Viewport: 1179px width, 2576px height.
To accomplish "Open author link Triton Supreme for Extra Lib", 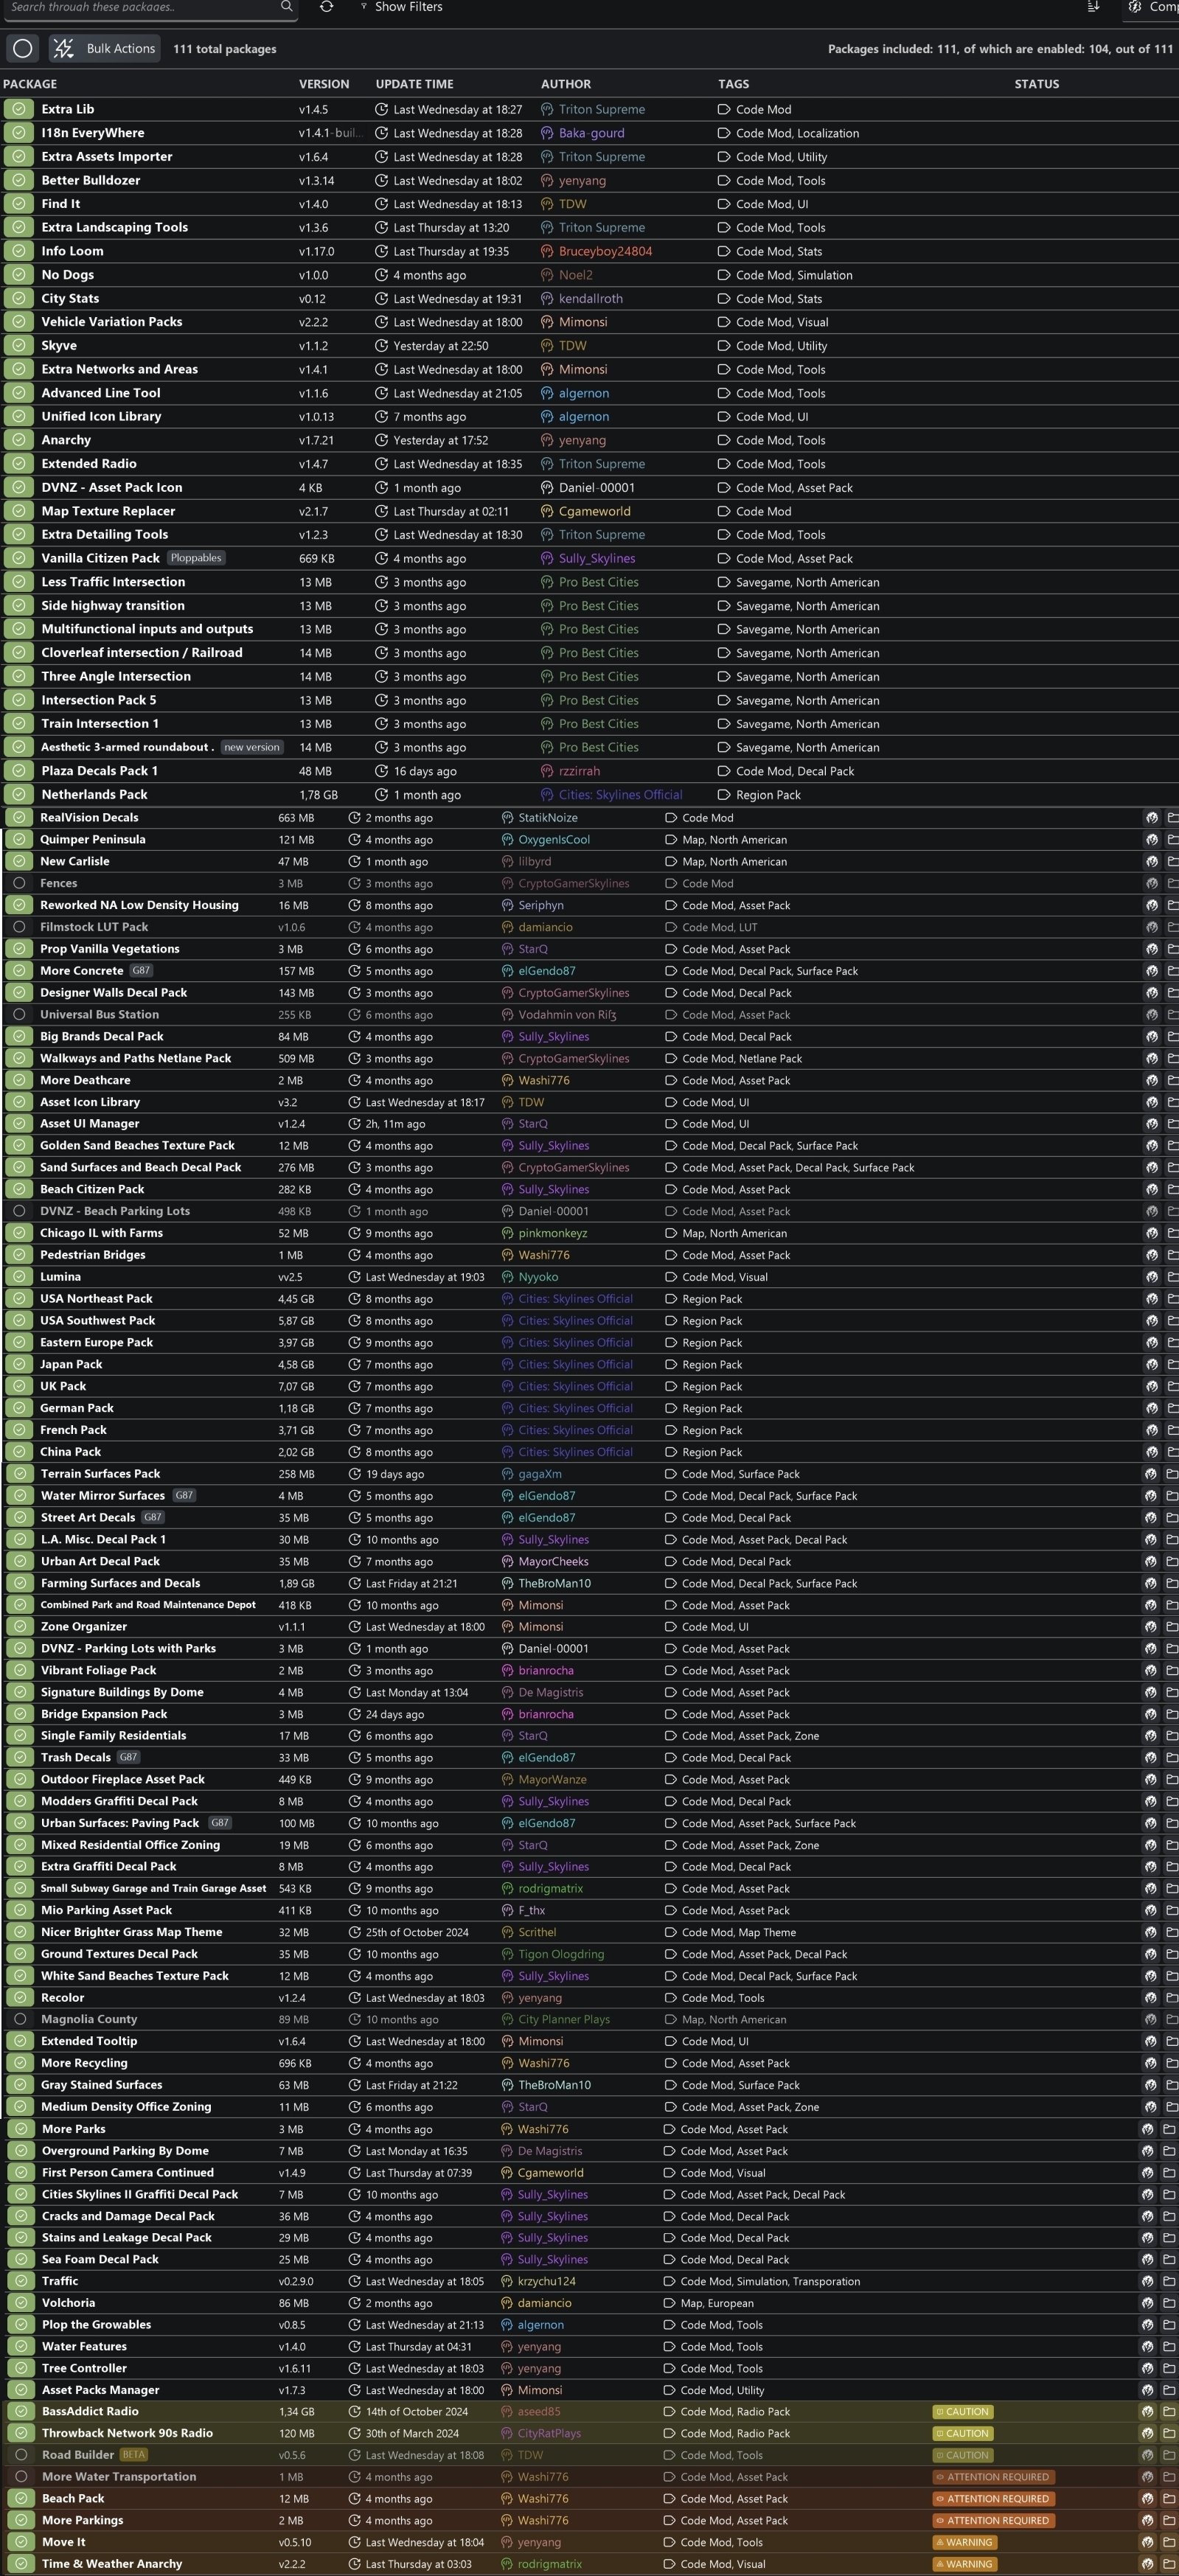I will (601, 109).
